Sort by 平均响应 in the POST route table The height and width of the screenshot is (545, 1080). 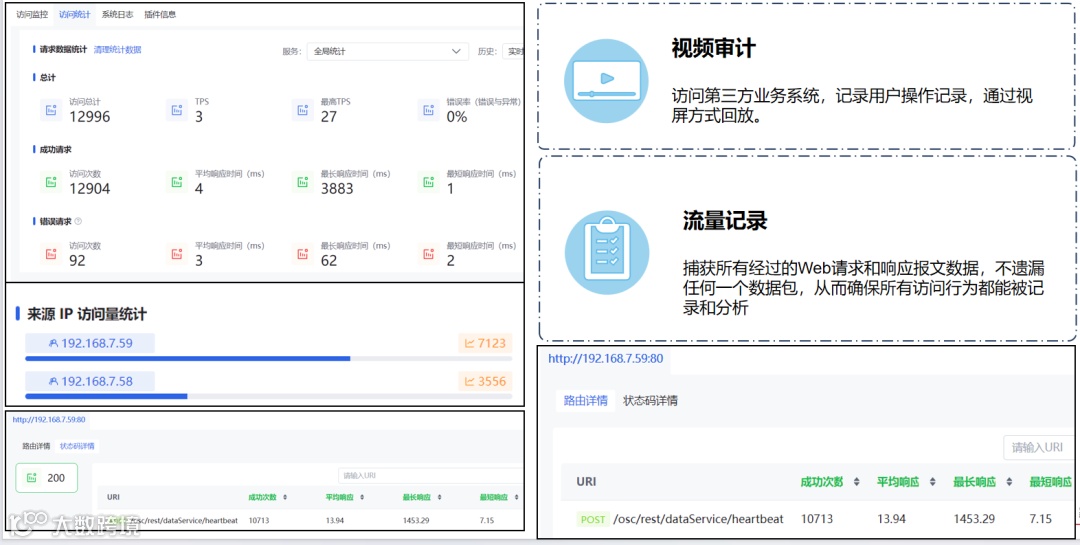tap(933, 482)
